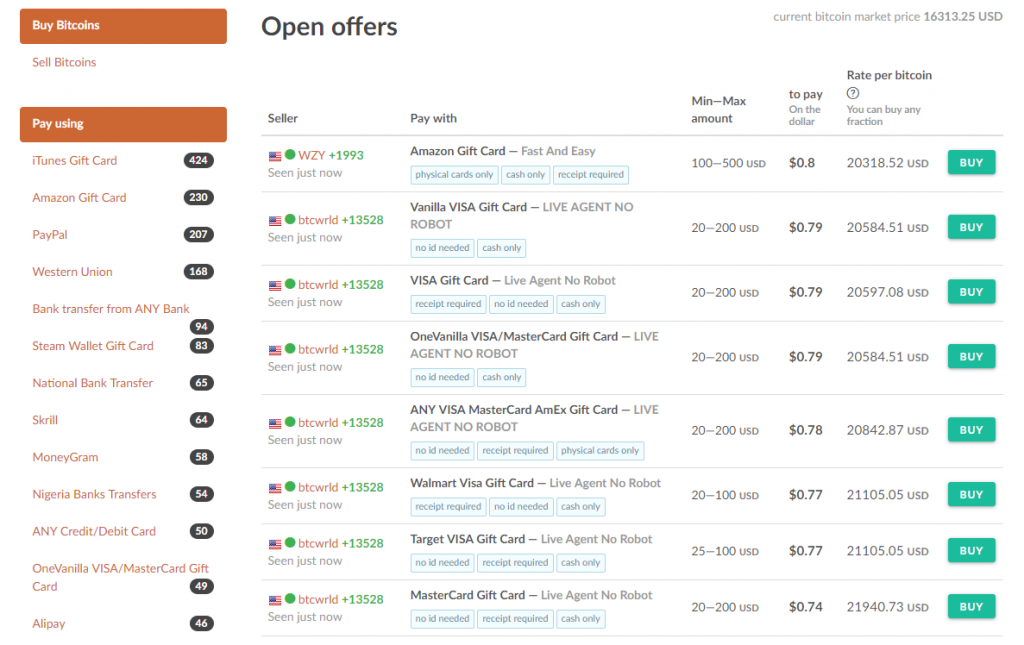The image size is (1024, 645).
Task: Choose ANY Credit/Debit Card option
Action: tap(94, 531)
